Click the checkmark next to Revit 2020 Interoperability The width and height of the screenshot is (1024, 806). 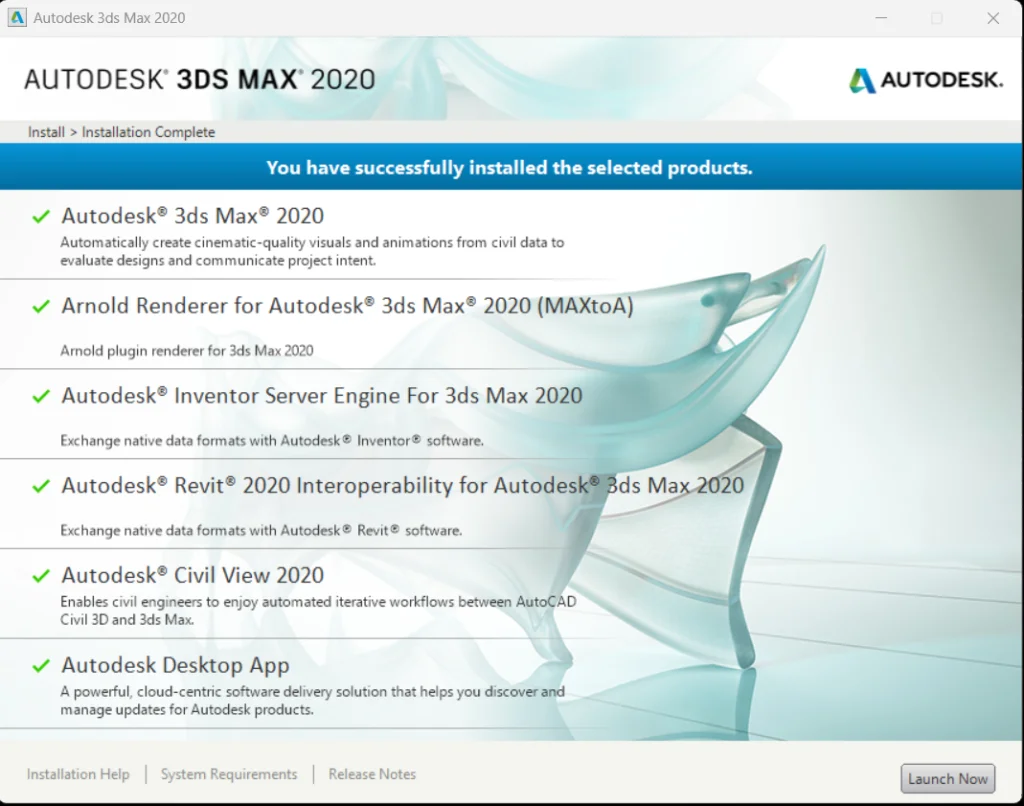41,486
